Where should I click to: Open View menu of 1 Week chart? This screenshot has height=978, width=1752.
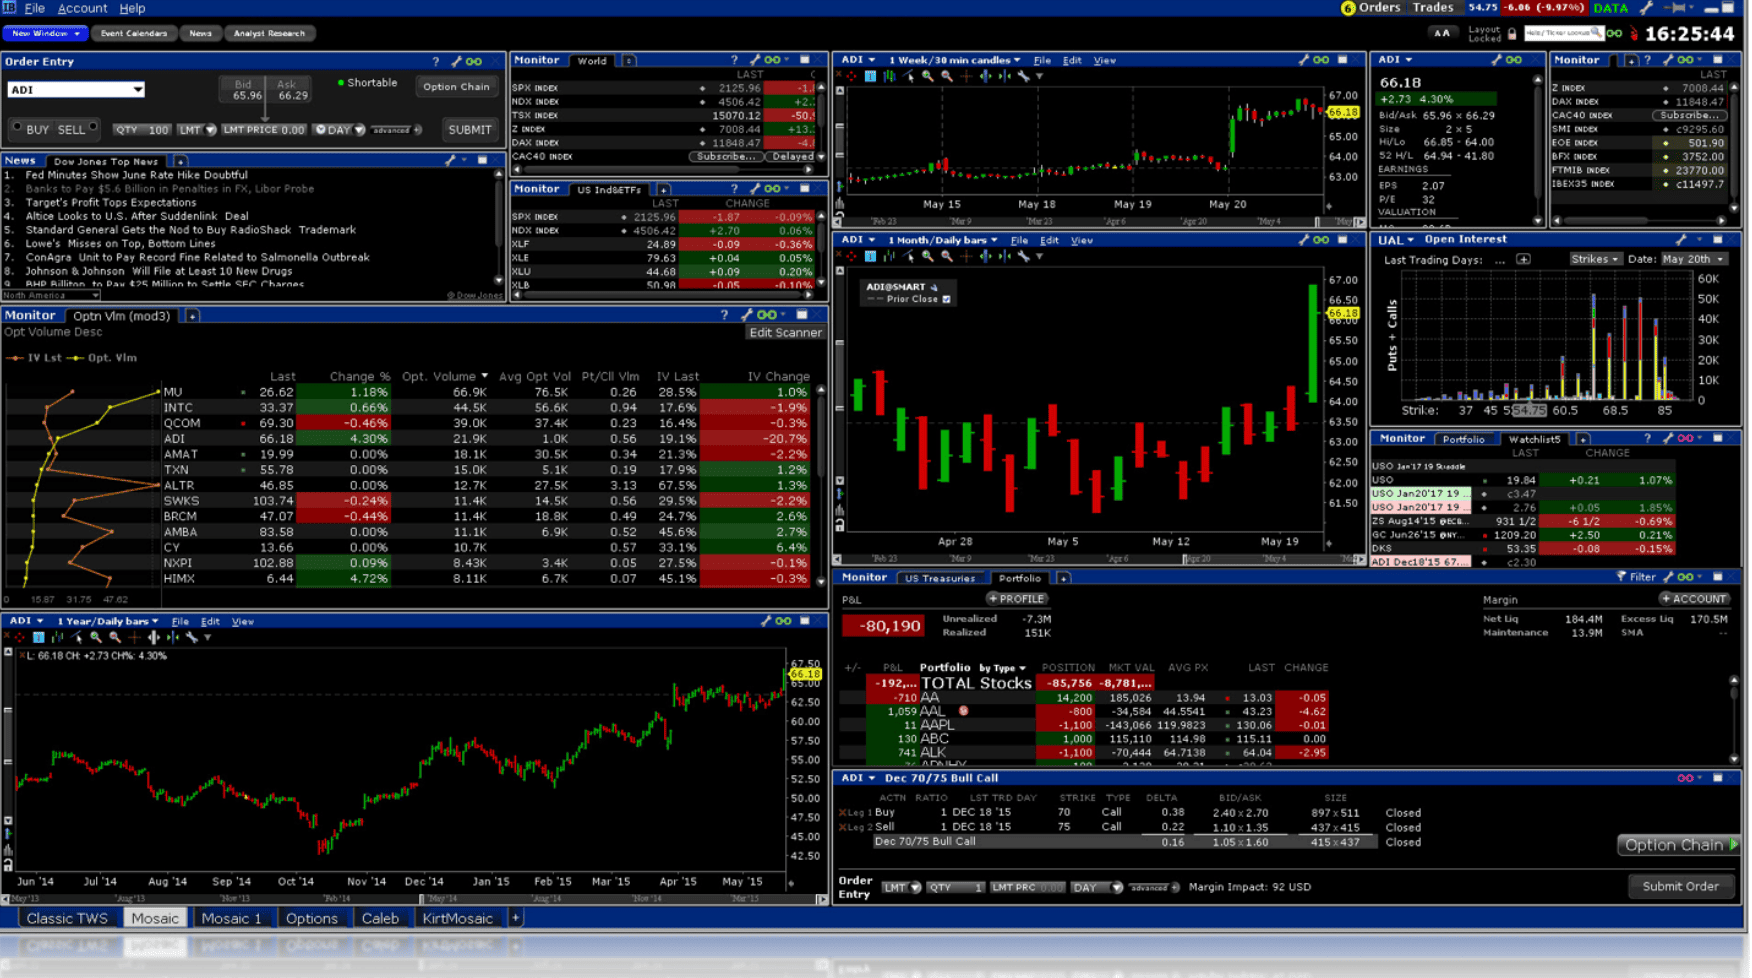click(x=1104, y=60)
